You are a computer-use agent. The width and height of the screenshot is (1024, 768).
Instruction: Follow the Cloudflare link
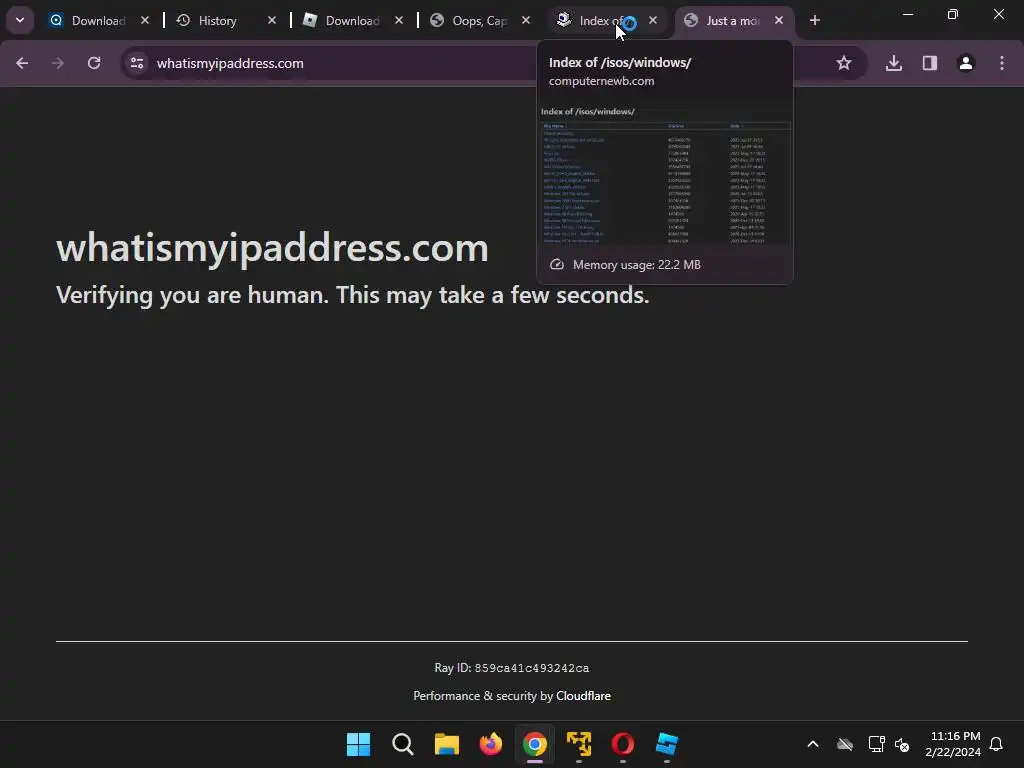[583, 696]
